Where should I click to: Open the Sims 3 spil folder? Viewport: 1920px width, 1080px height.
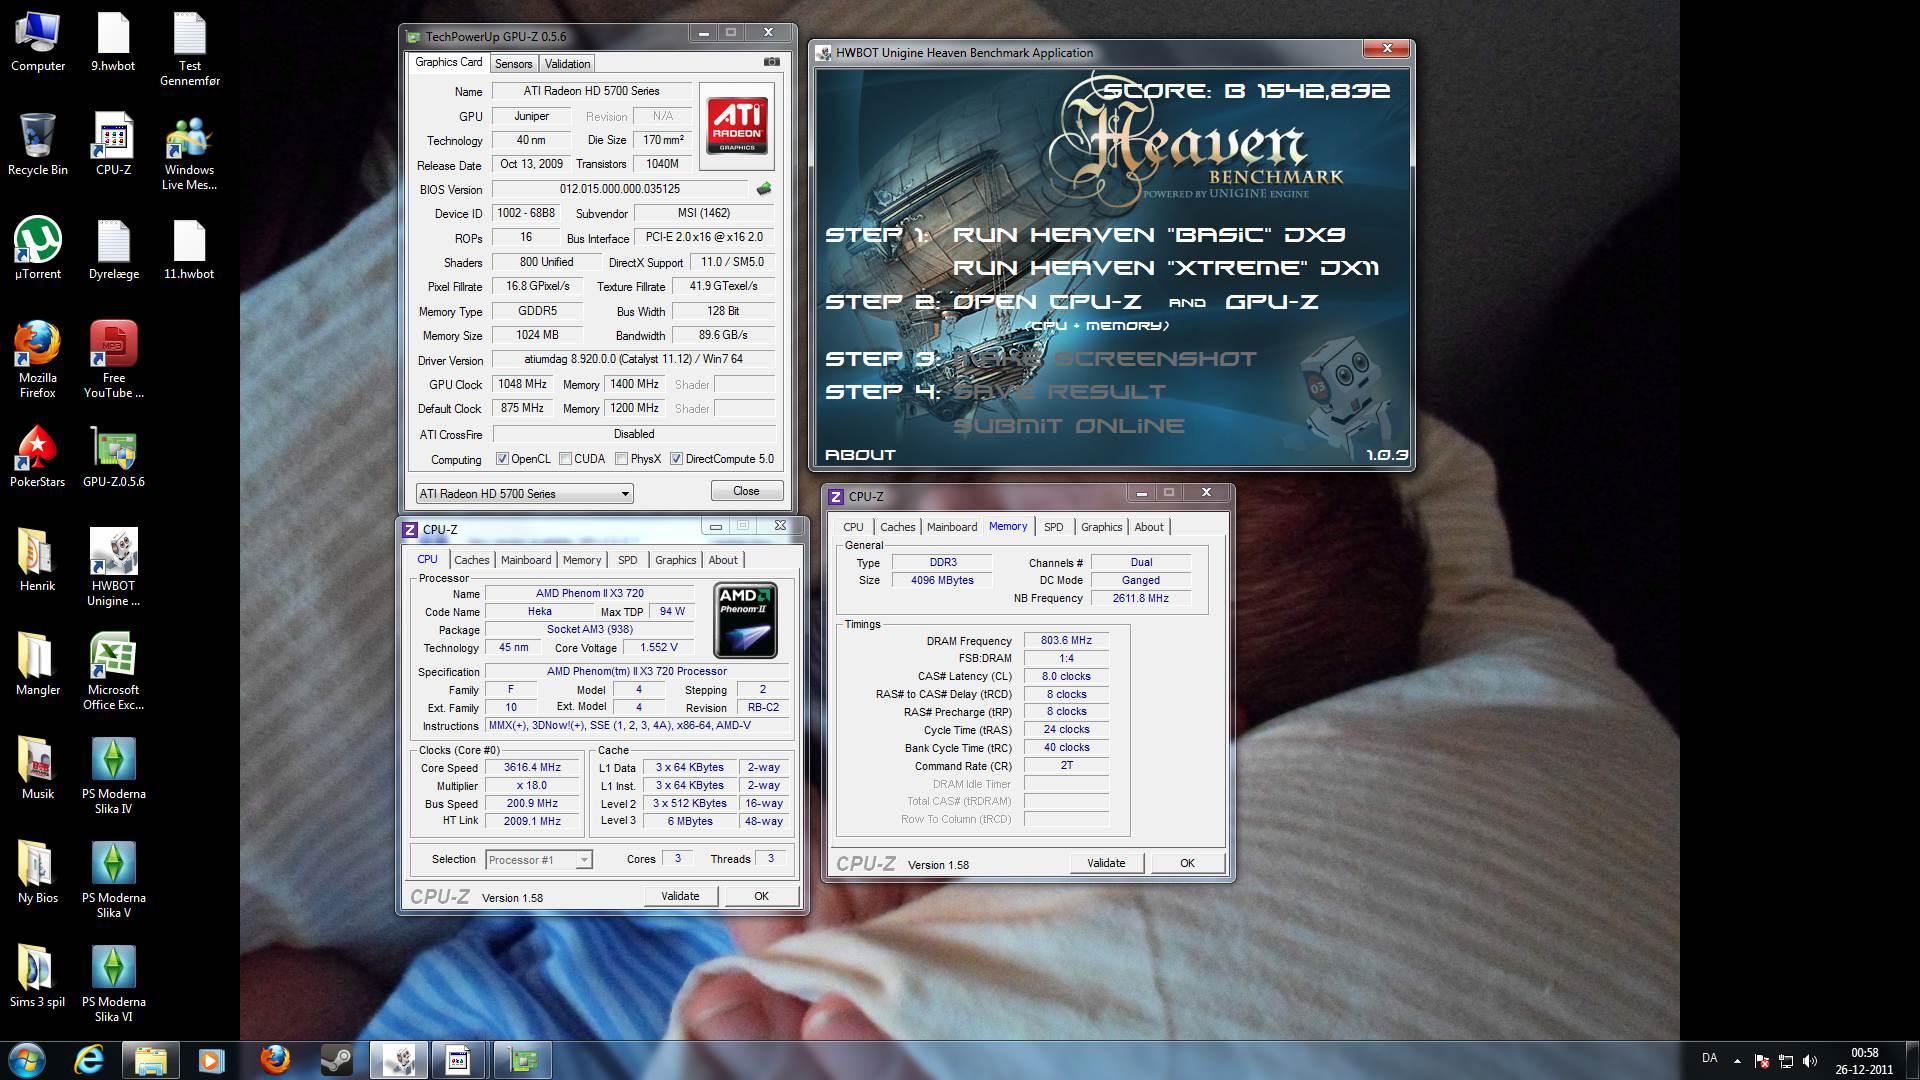click(38, 977)
